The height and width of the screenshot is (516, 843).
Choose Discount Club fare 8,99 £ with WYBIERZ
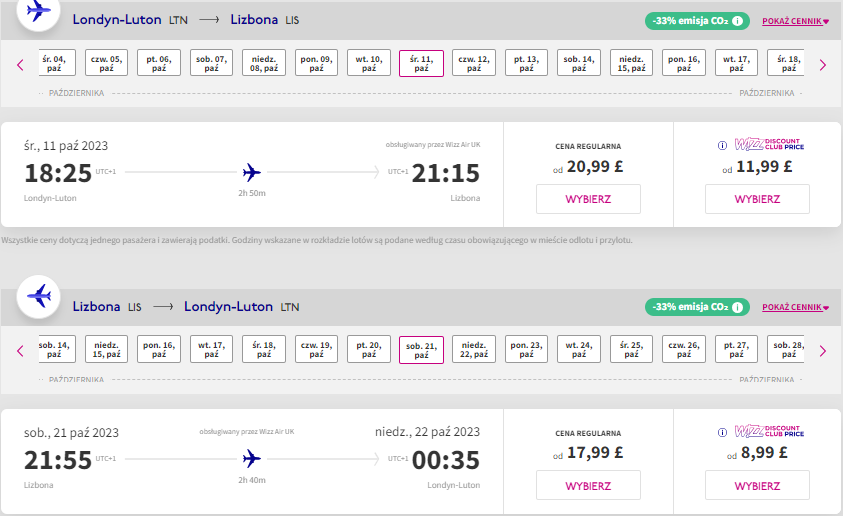(758, 485)
